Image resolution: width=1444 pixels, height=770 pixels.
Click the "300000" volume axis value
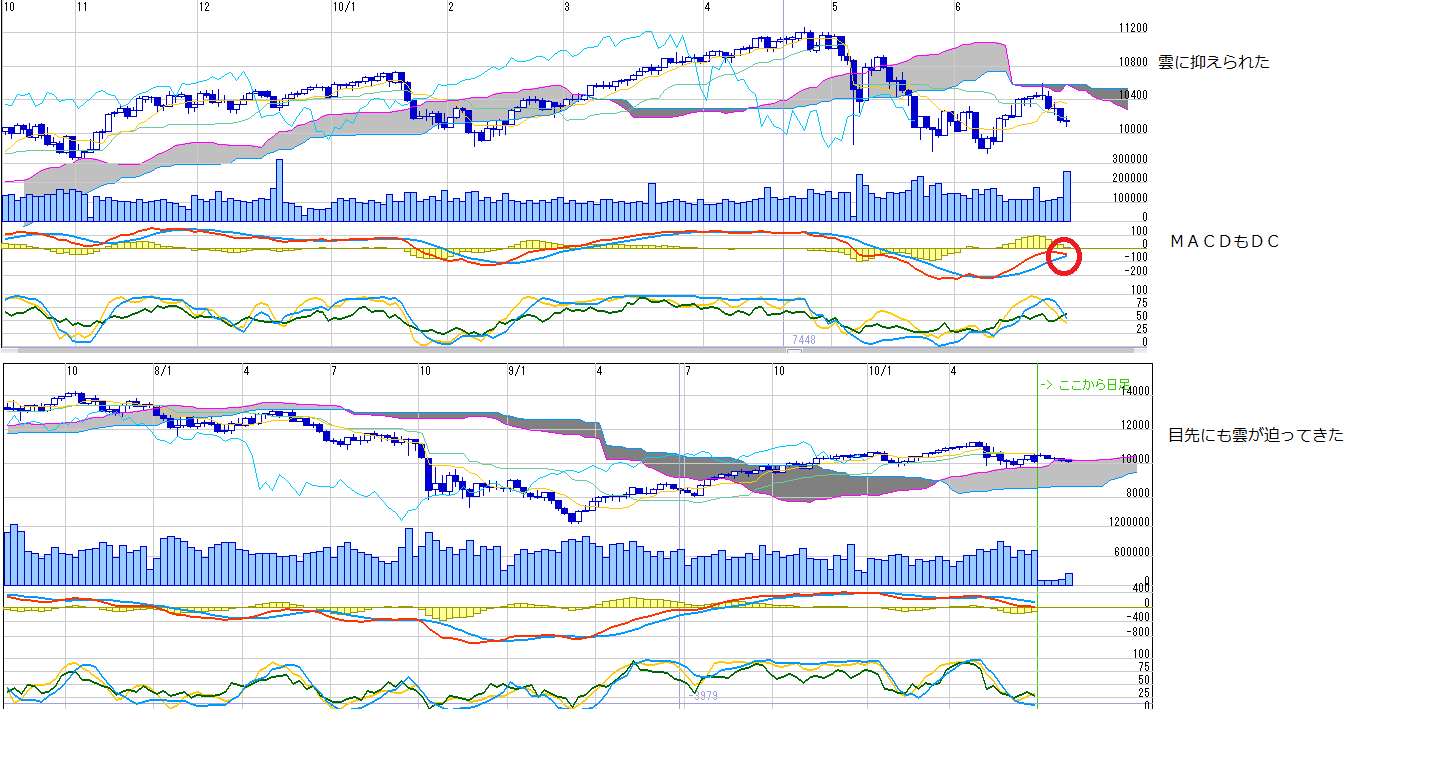(1130, 159)
